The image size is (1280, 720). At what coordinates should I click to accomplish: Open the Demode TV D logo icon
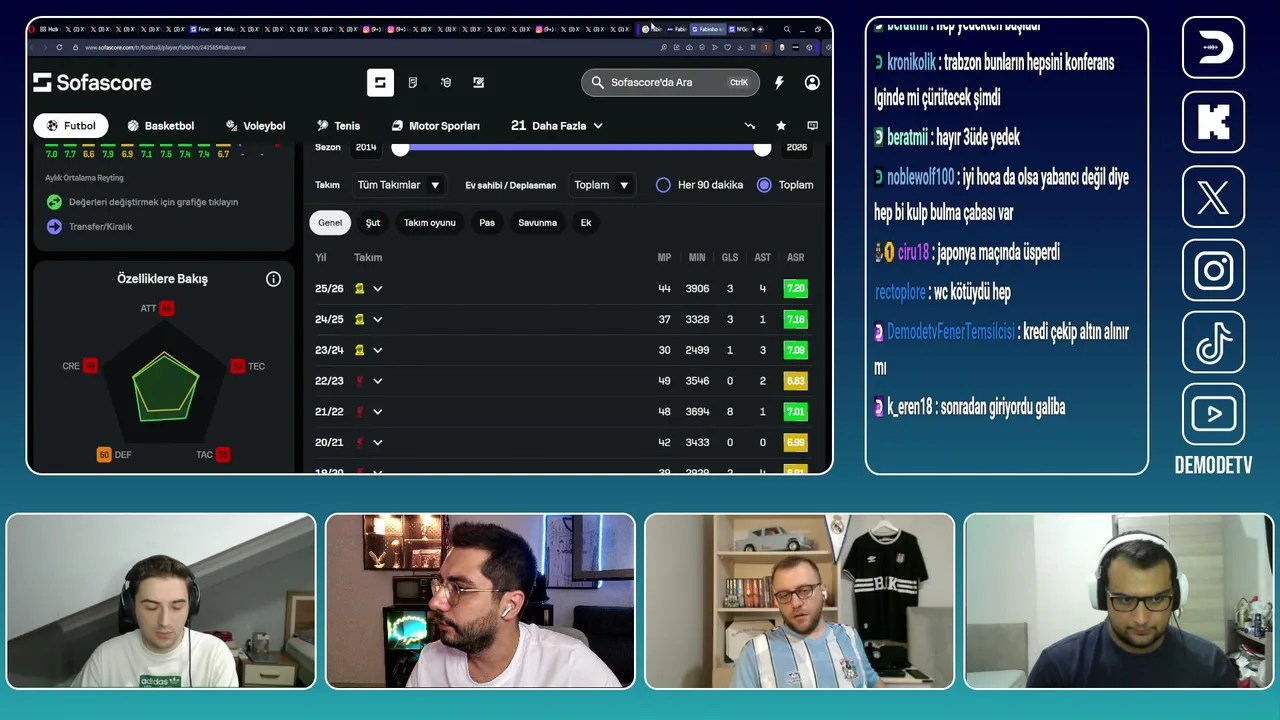[x=1213, y=47]
